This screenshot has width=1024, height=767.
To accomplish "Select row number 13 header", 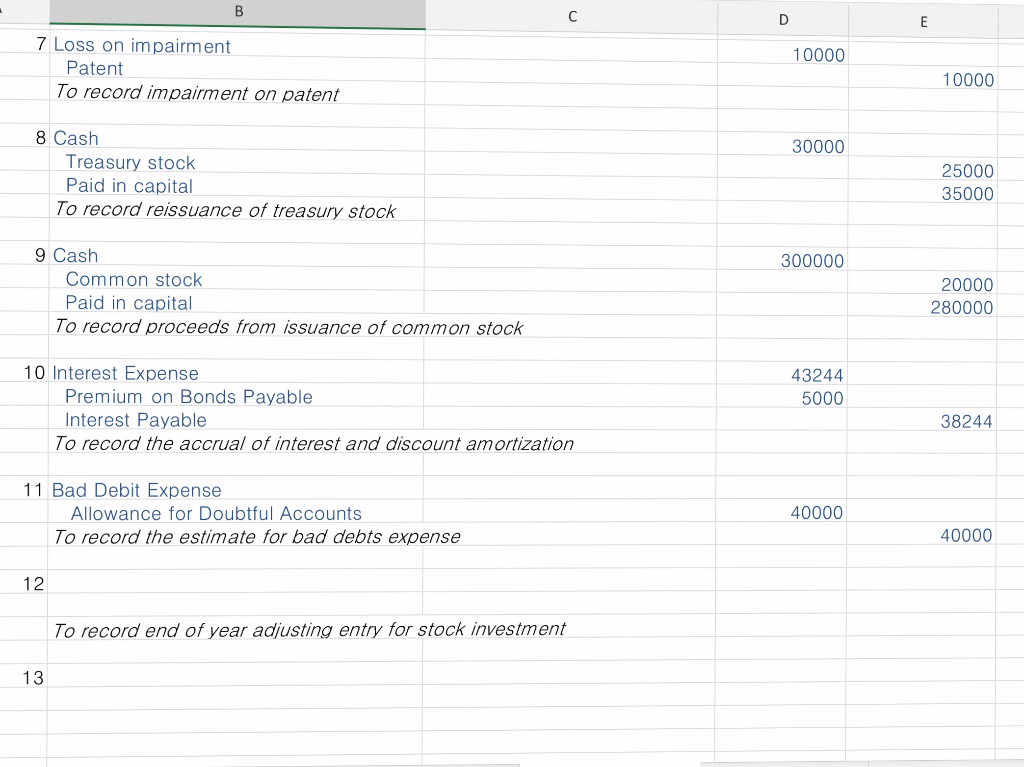I will point(31,678).
